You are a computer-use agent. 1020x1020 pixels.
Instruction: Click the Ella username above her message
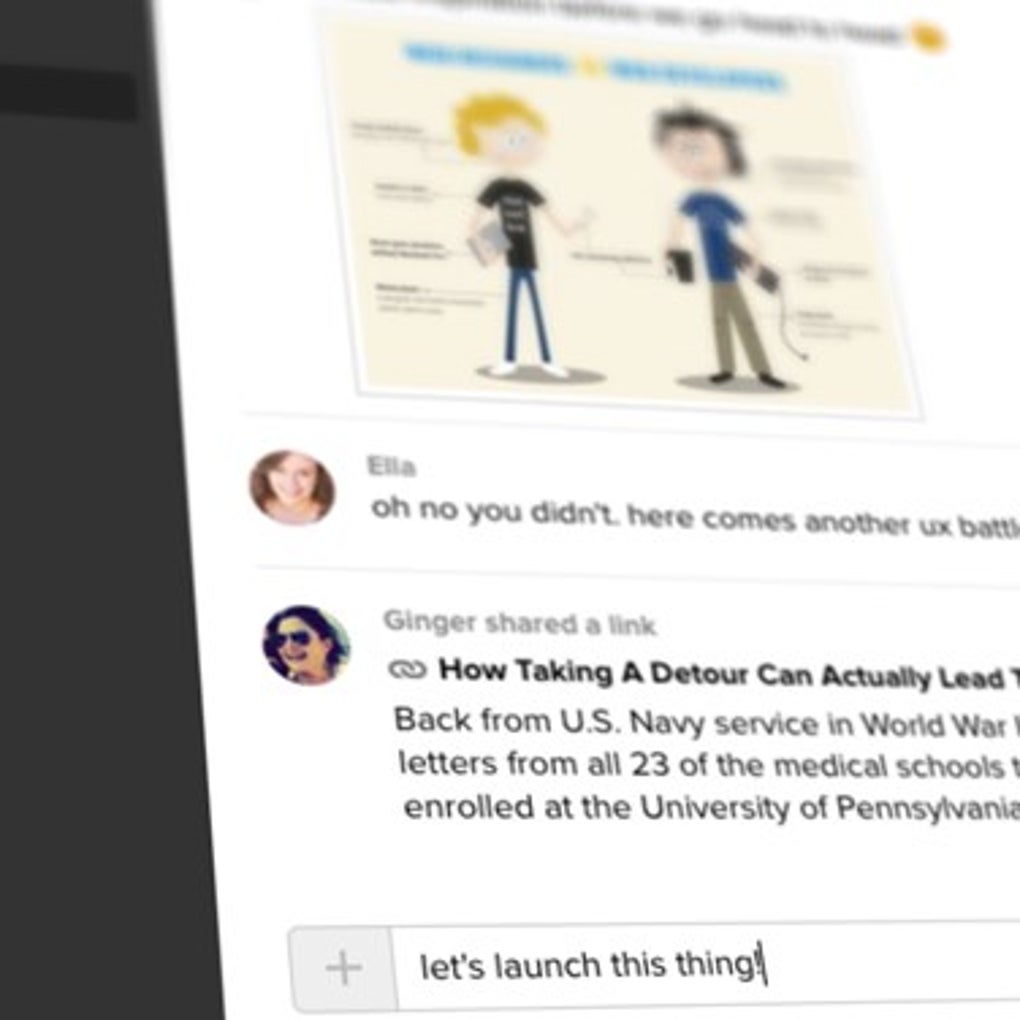(x=391, y=466)
